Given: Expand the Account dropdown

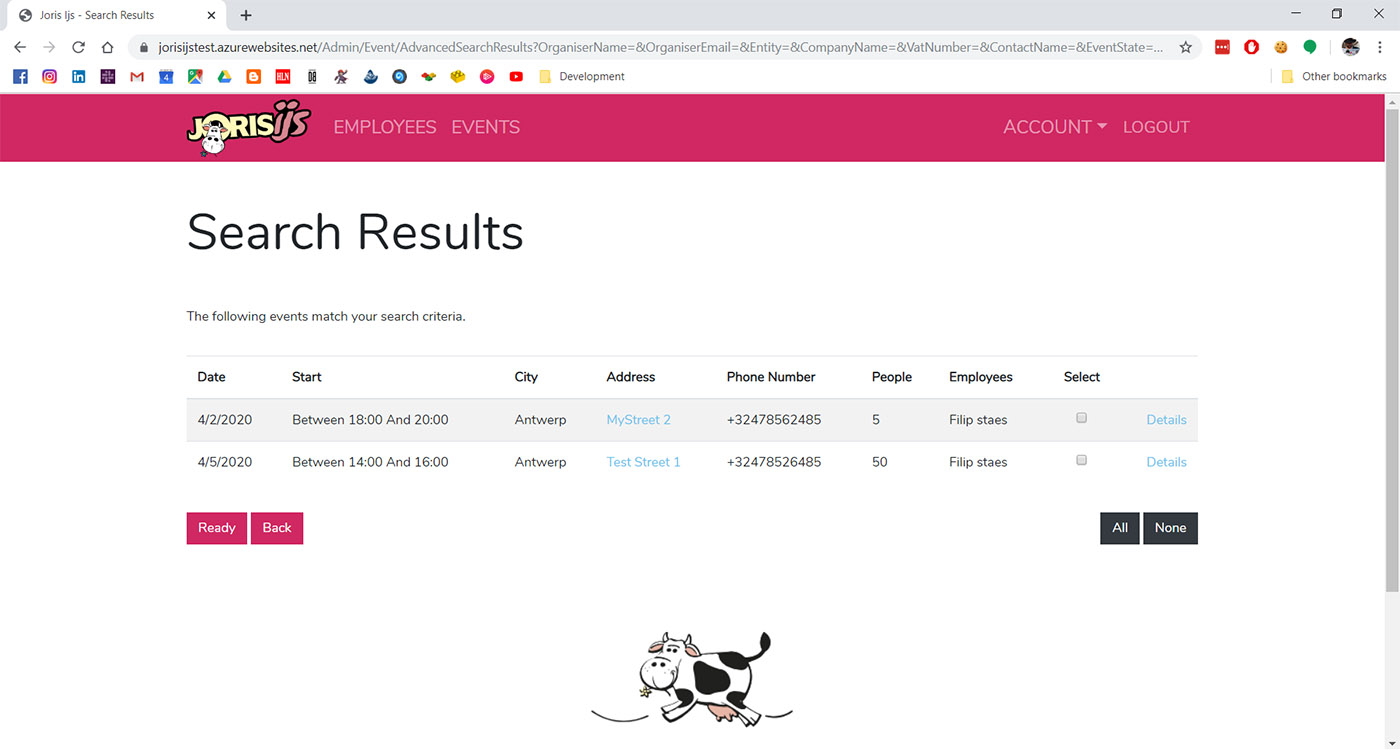Looking at the screenshot, I should 1055,127.
